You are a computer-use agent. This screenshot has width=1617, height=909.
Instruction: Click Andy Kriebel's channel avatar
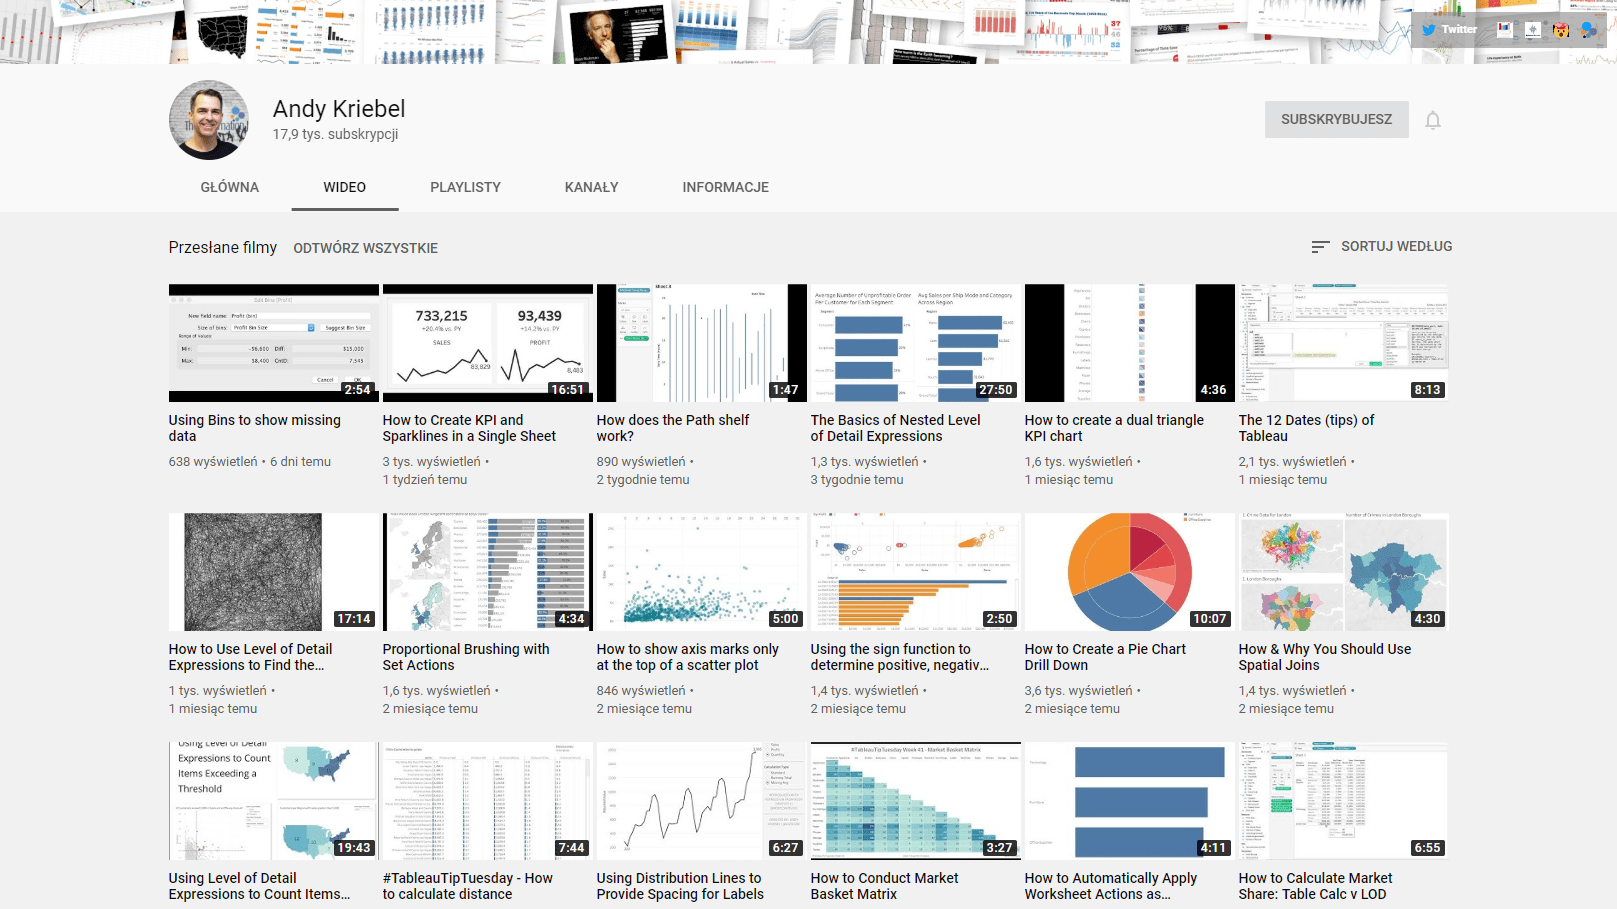point(208,120)
